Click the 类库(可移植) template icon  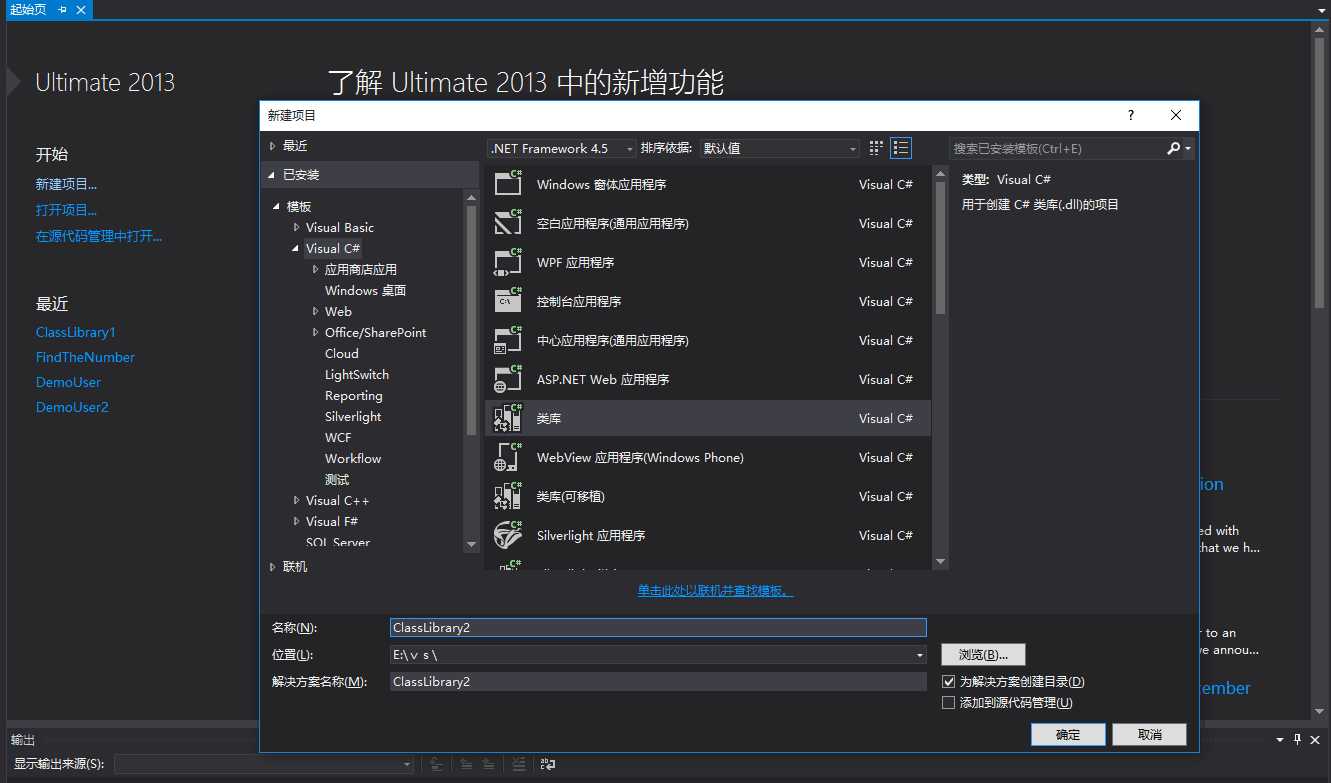508,496
